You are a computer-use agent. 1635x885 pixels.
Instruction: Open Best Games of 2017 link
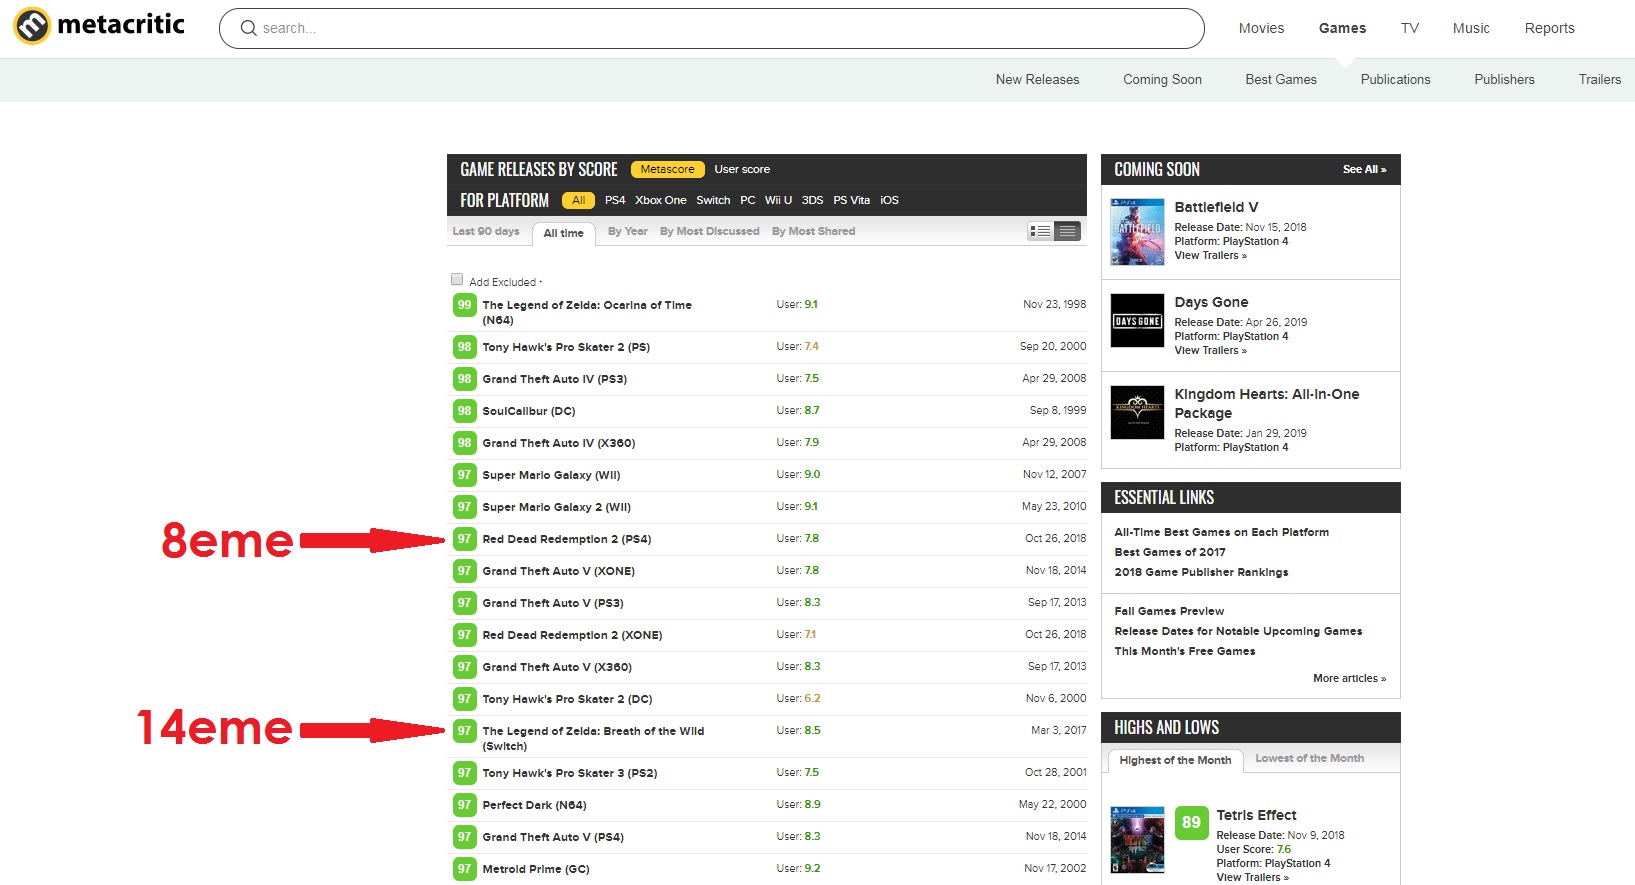click(x=1169, y=553)
